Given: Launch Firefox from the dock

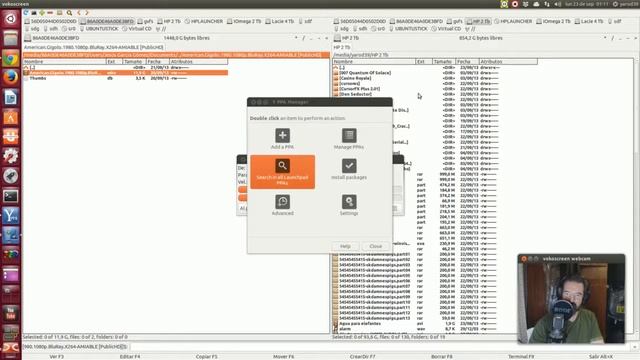Looking at the screenshot, I should (11, 78).
